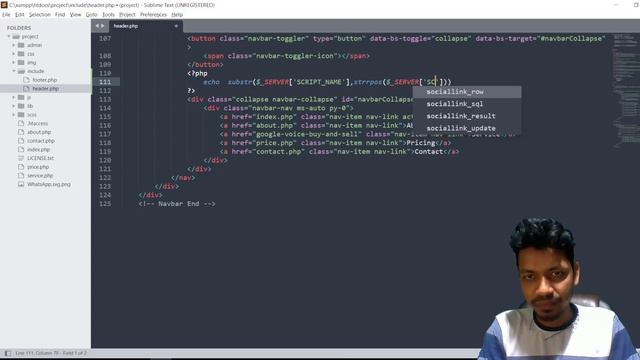
Task: Click the project folder icon
Action: click(x=16, y=36)
